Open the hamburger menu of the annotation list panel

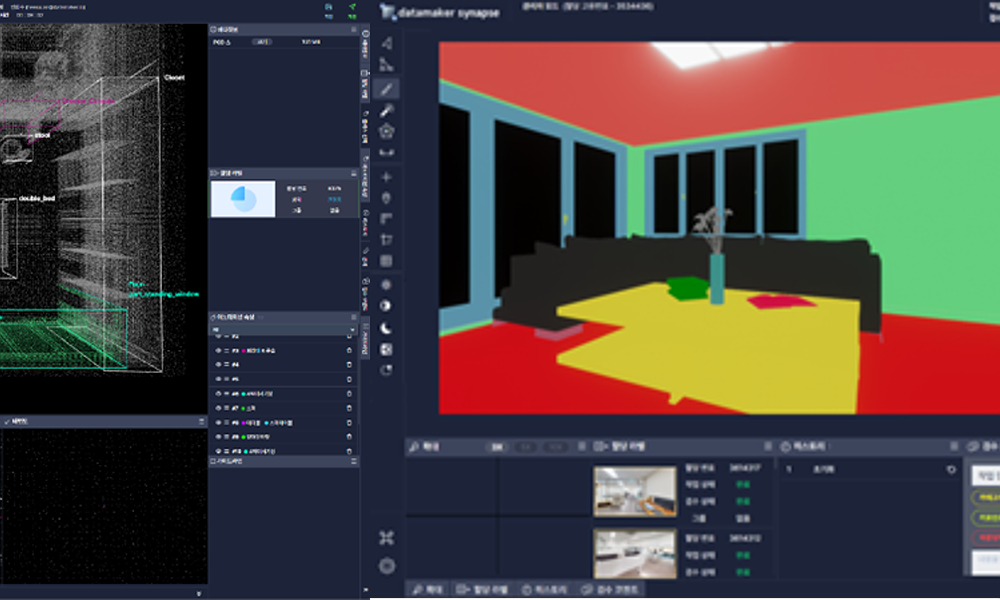point(353,317)
